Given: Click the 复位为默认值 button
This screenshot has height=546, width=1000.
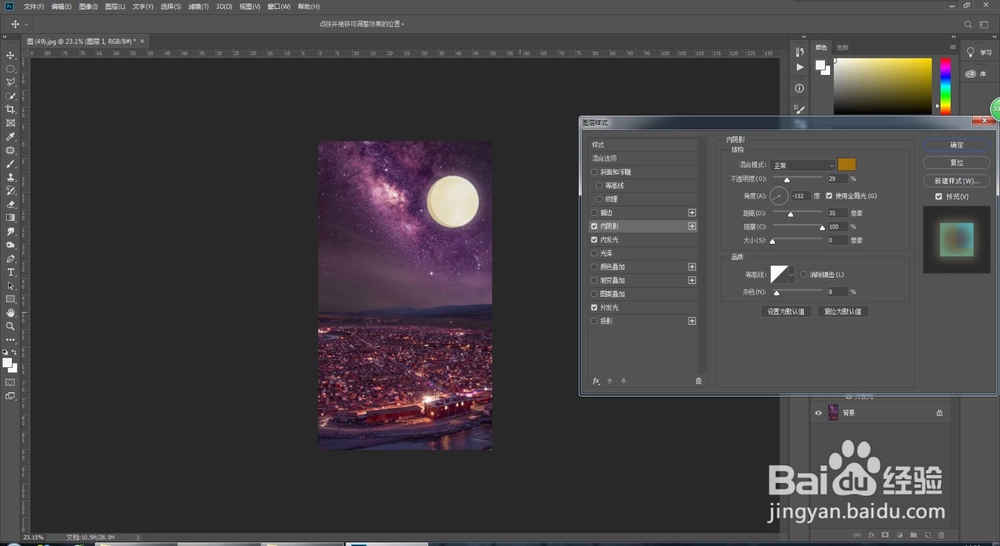Looking at the screenshot, I should 842,311.
